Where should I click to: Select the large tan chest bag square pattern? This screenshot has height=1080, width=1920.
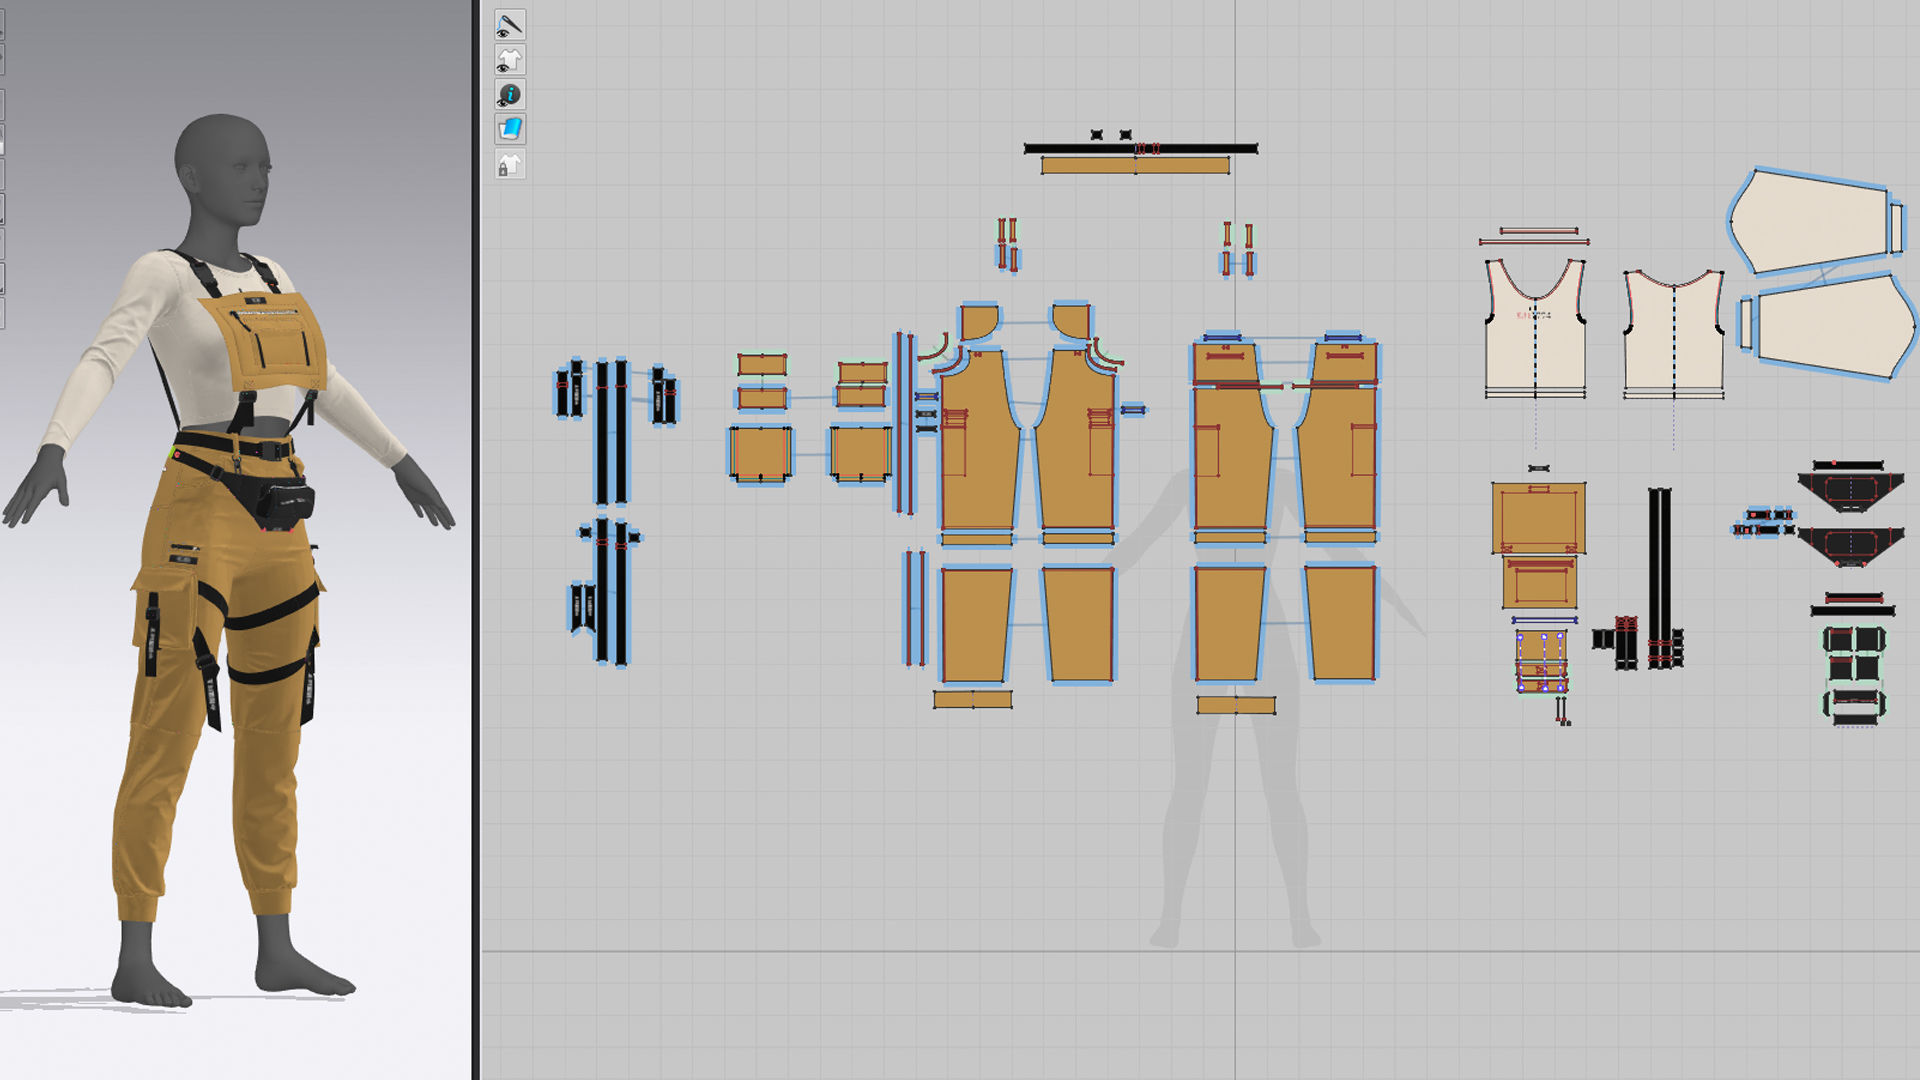tap(1539, 518)
